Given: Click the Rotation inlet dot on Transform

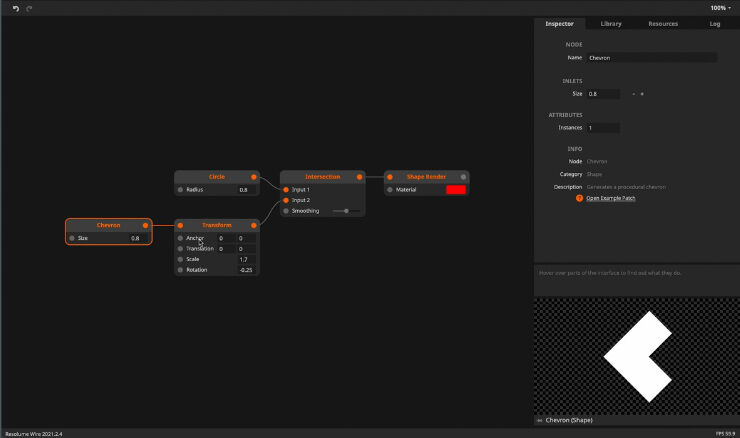Looking at the screenshot, I should click(181, 270).
